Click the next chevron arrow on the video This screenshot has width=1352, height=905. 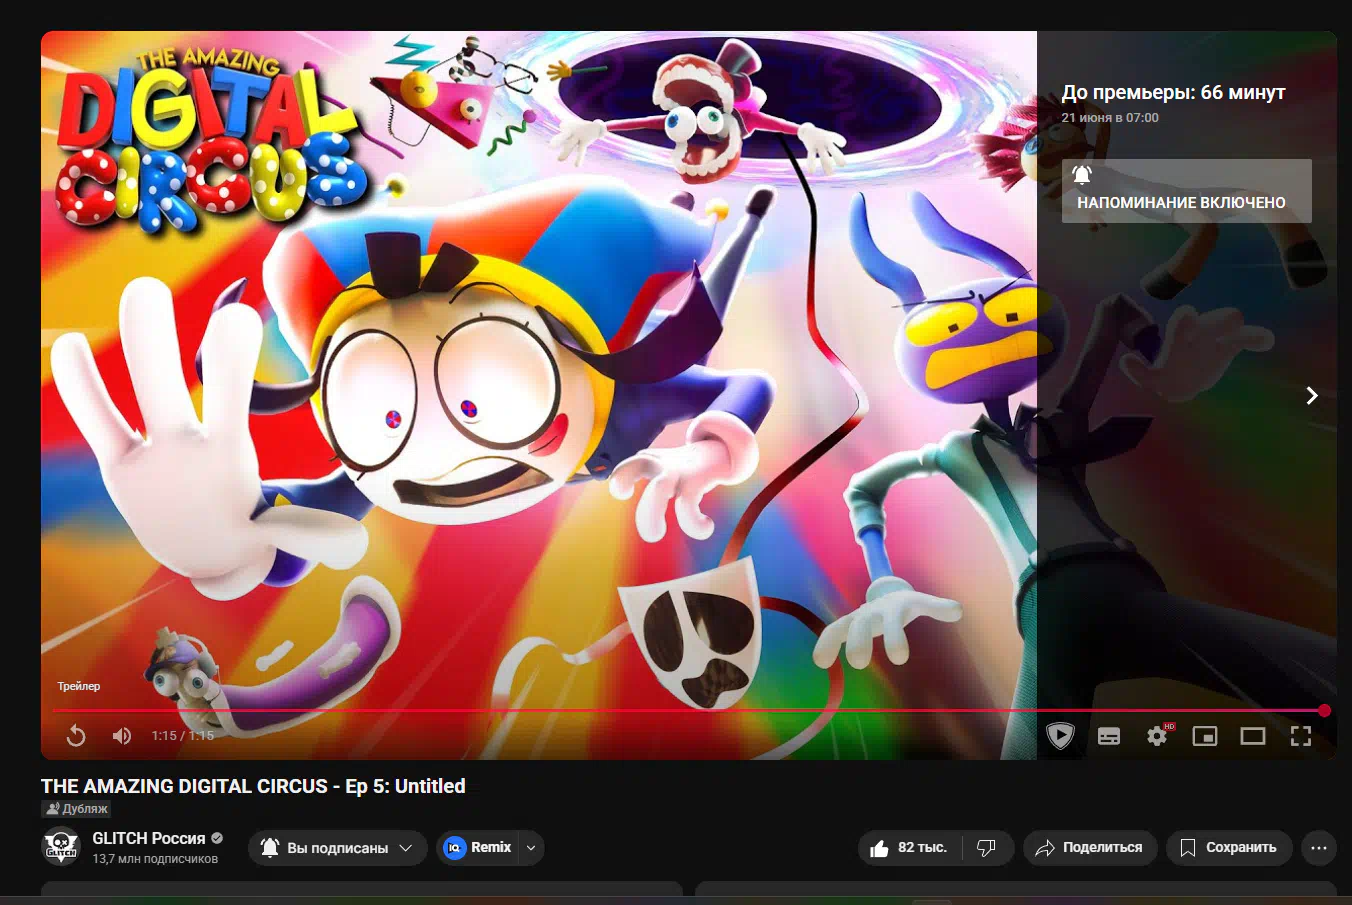[x=1312, y=396]
